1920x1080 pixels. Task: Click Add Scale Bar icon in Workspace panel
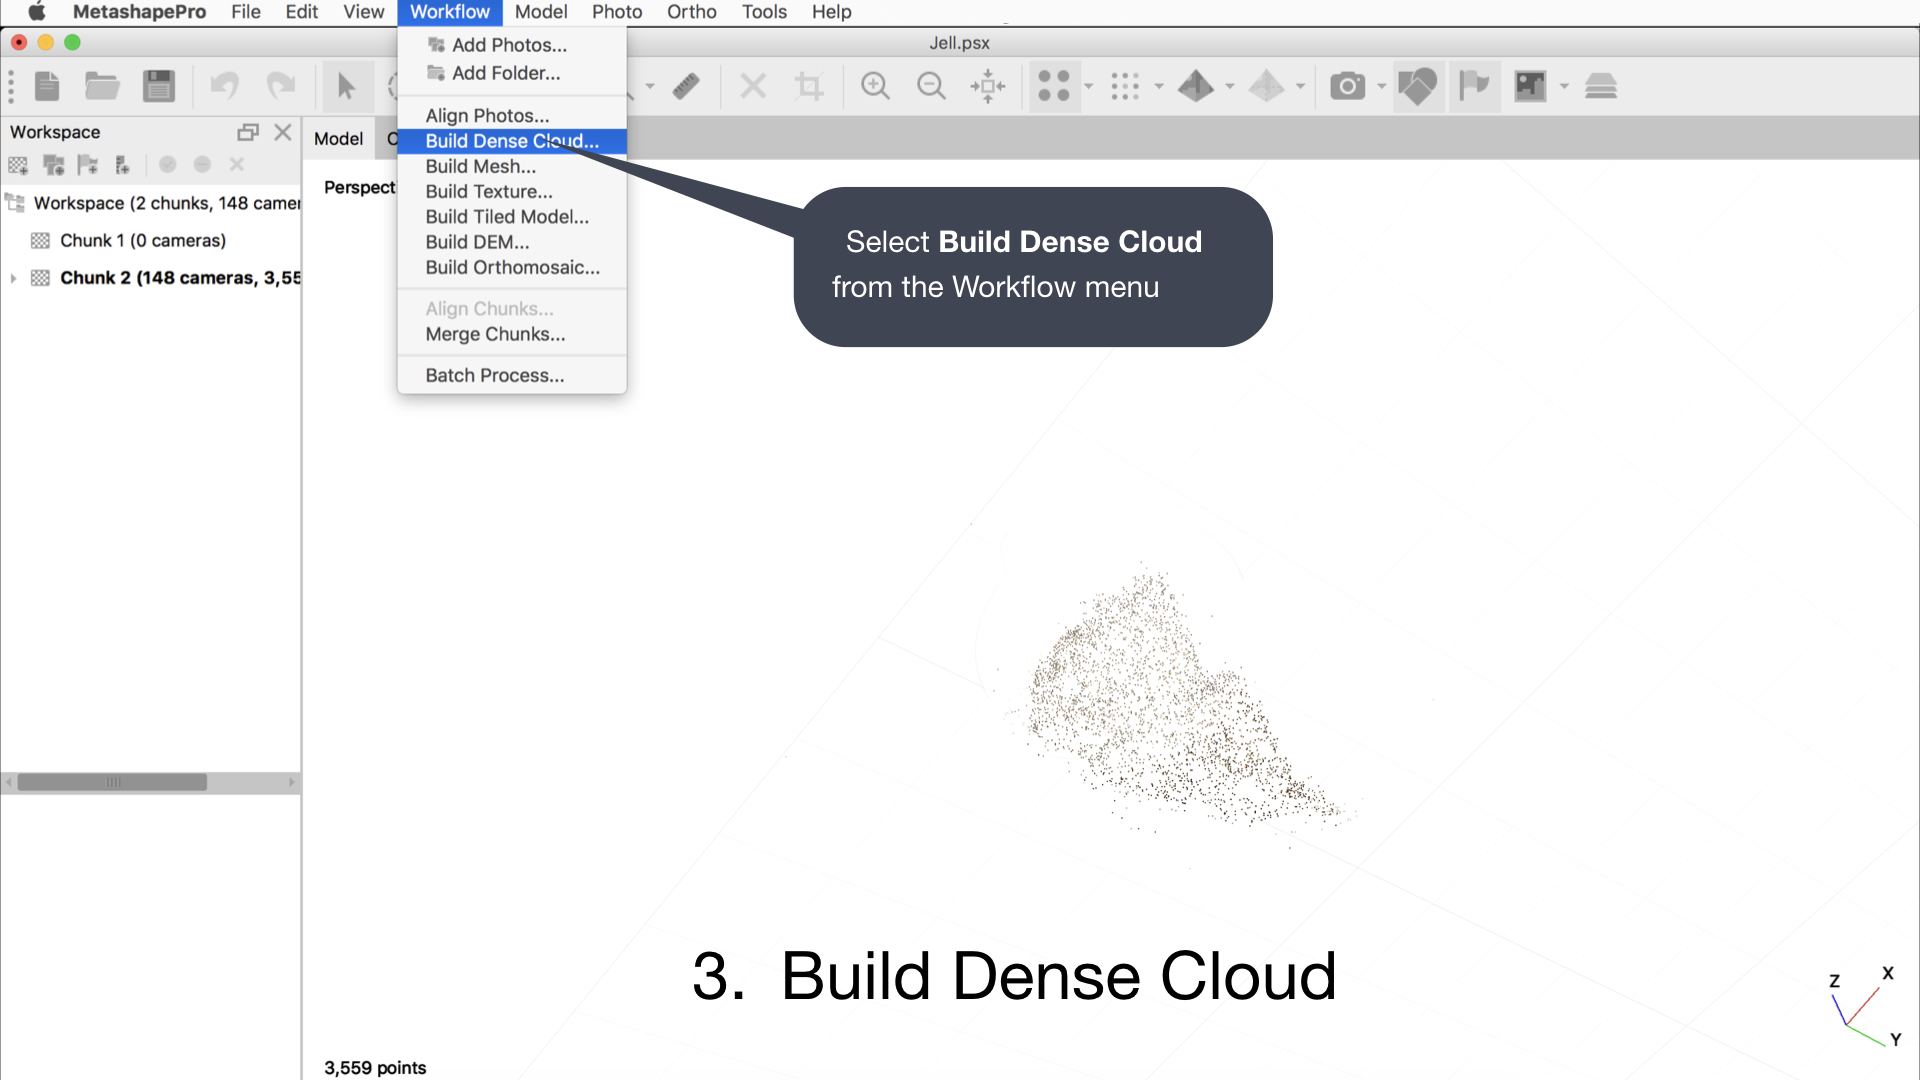coord(122,165)
